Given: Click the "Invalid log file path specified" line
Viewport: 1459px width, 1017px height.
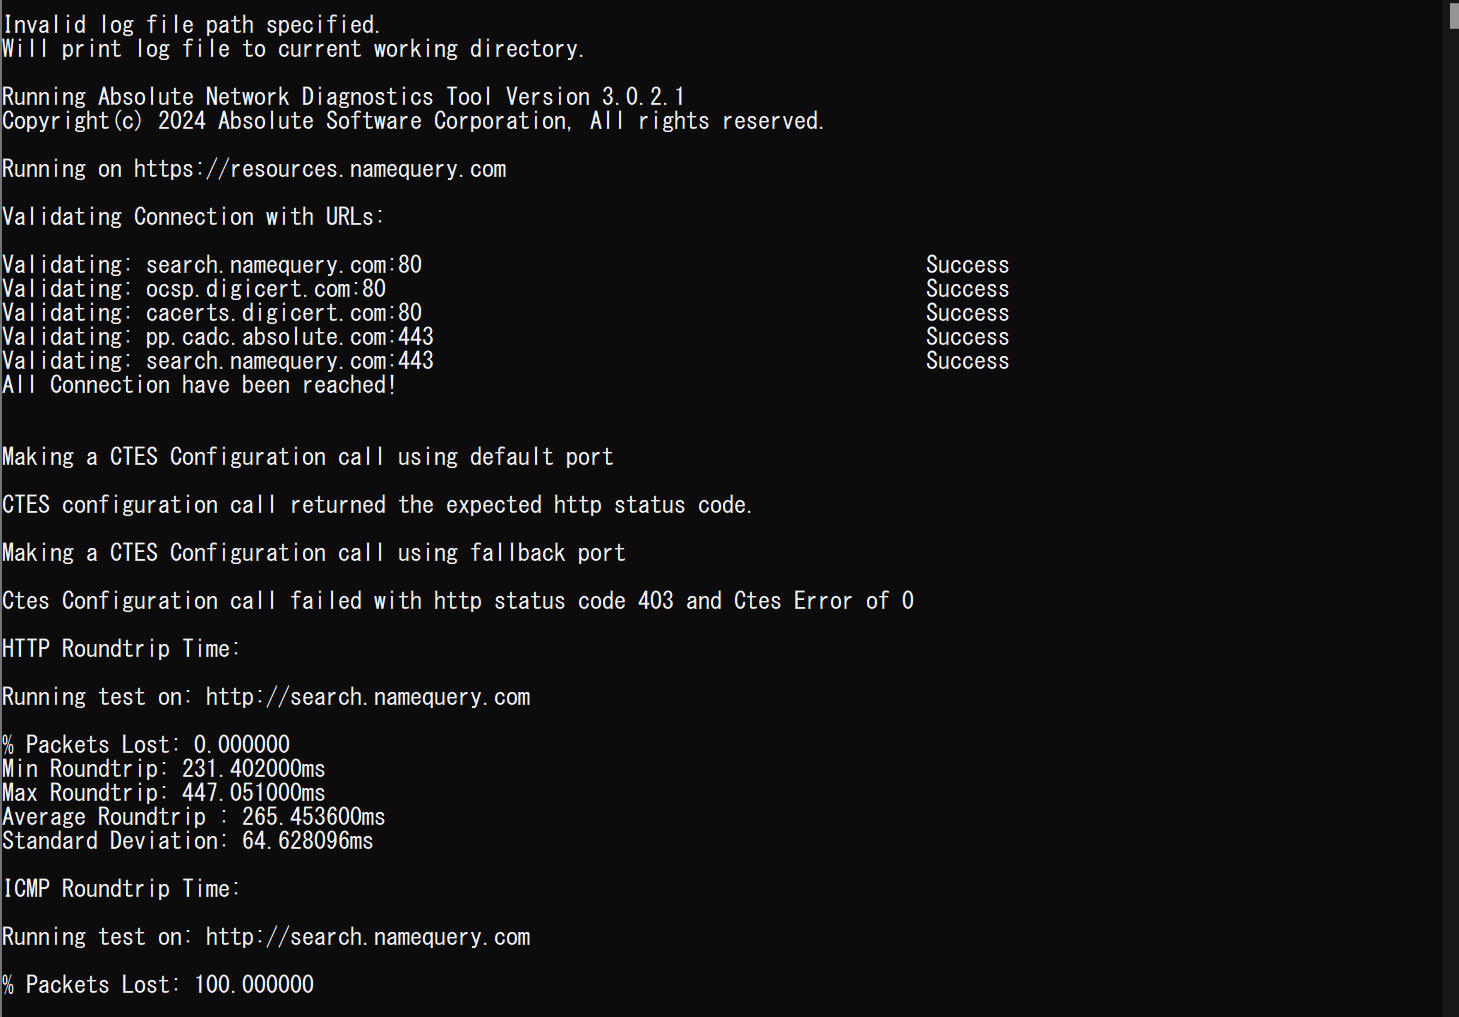Looking at the screenshot, I should pyautogui.click(x=191, y=24).
